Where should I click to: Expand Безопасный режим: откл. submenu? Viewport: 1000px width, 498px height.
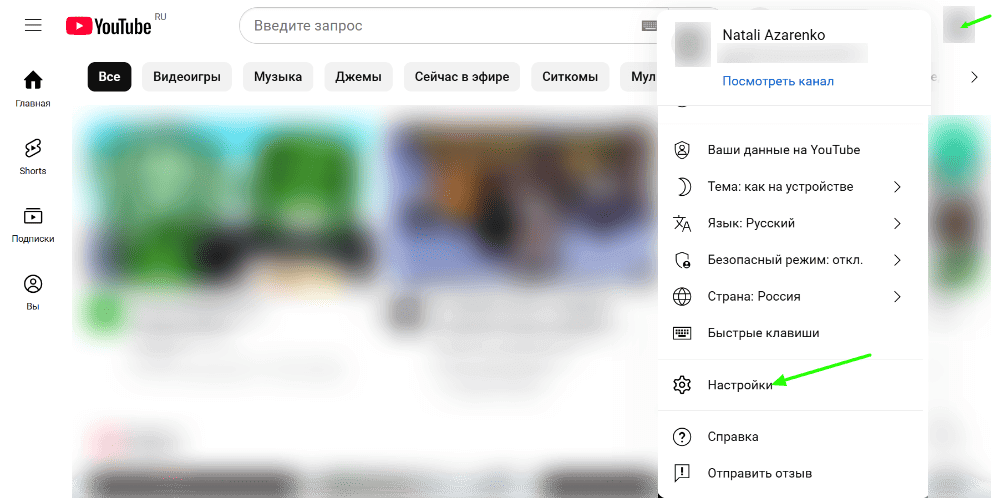[x=897, y=260]
